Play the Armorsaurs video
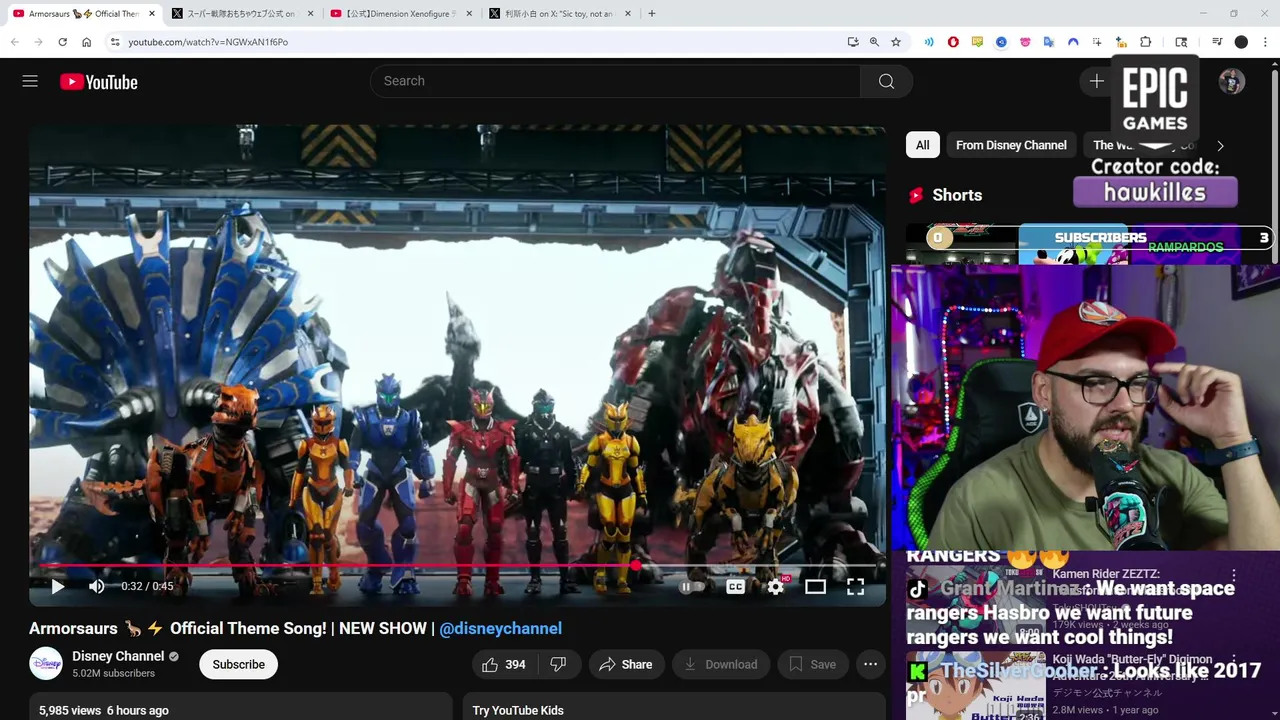Viewport: 1280px width, 720px height. (x=57, y=587)
